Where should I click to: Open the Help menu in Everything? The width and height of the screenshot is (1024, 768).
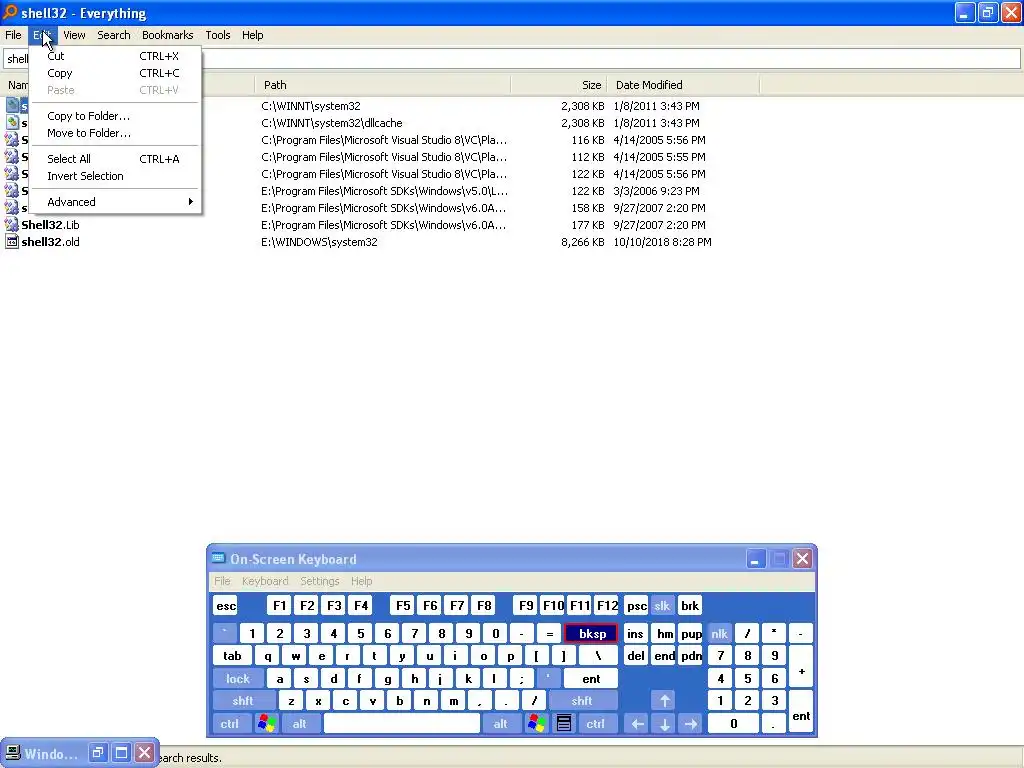pos(252,35)
